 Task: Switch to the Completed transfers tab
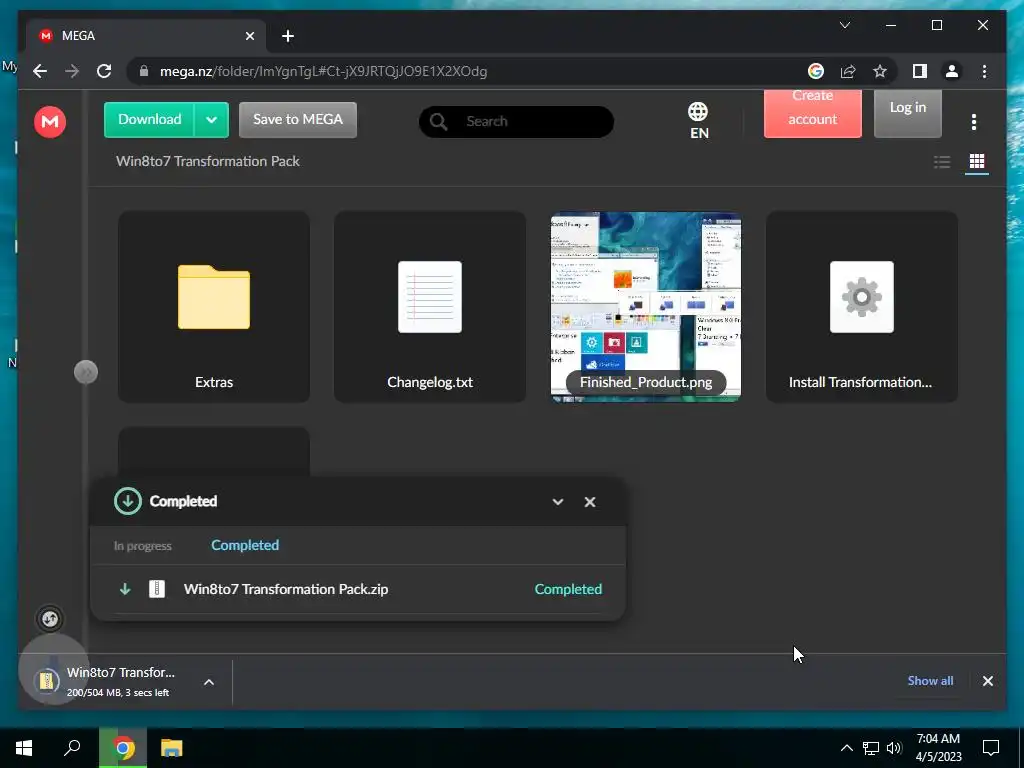[245, 545]
